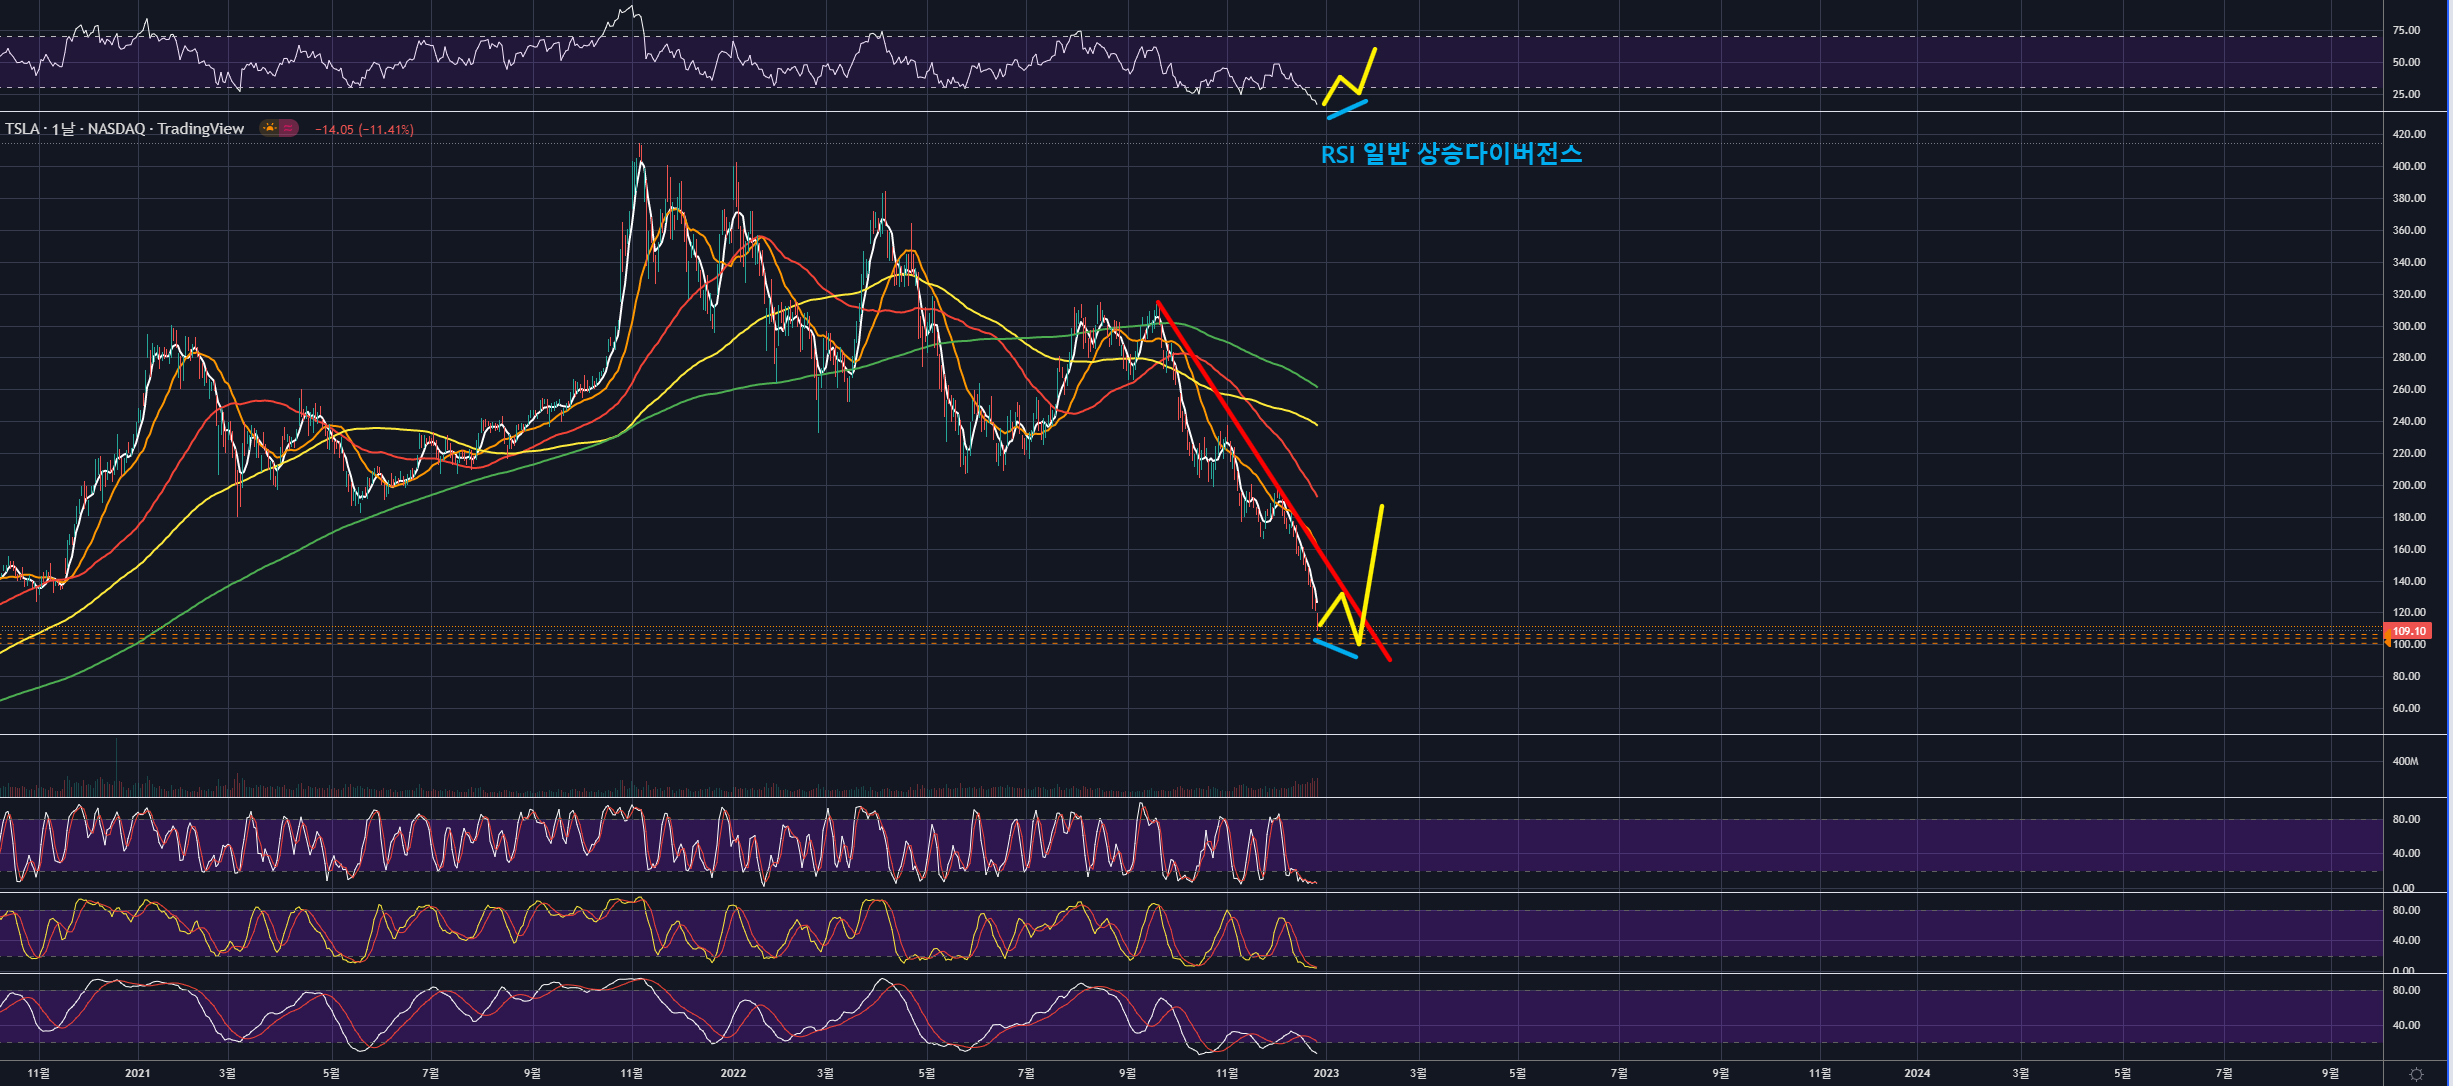Click the 109.10 current price label

[x=2410, y=631]
